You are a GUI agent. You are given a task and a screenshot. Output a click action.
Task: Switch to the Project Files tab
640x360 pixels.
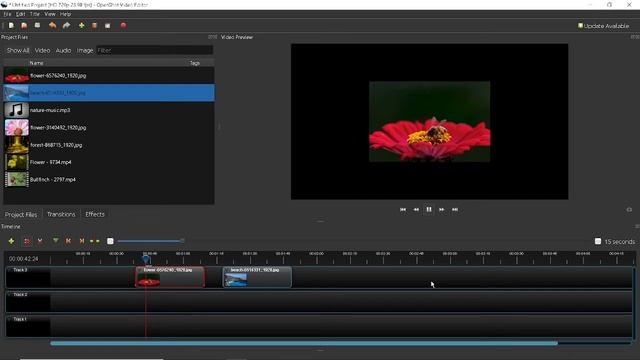point(21,214)
